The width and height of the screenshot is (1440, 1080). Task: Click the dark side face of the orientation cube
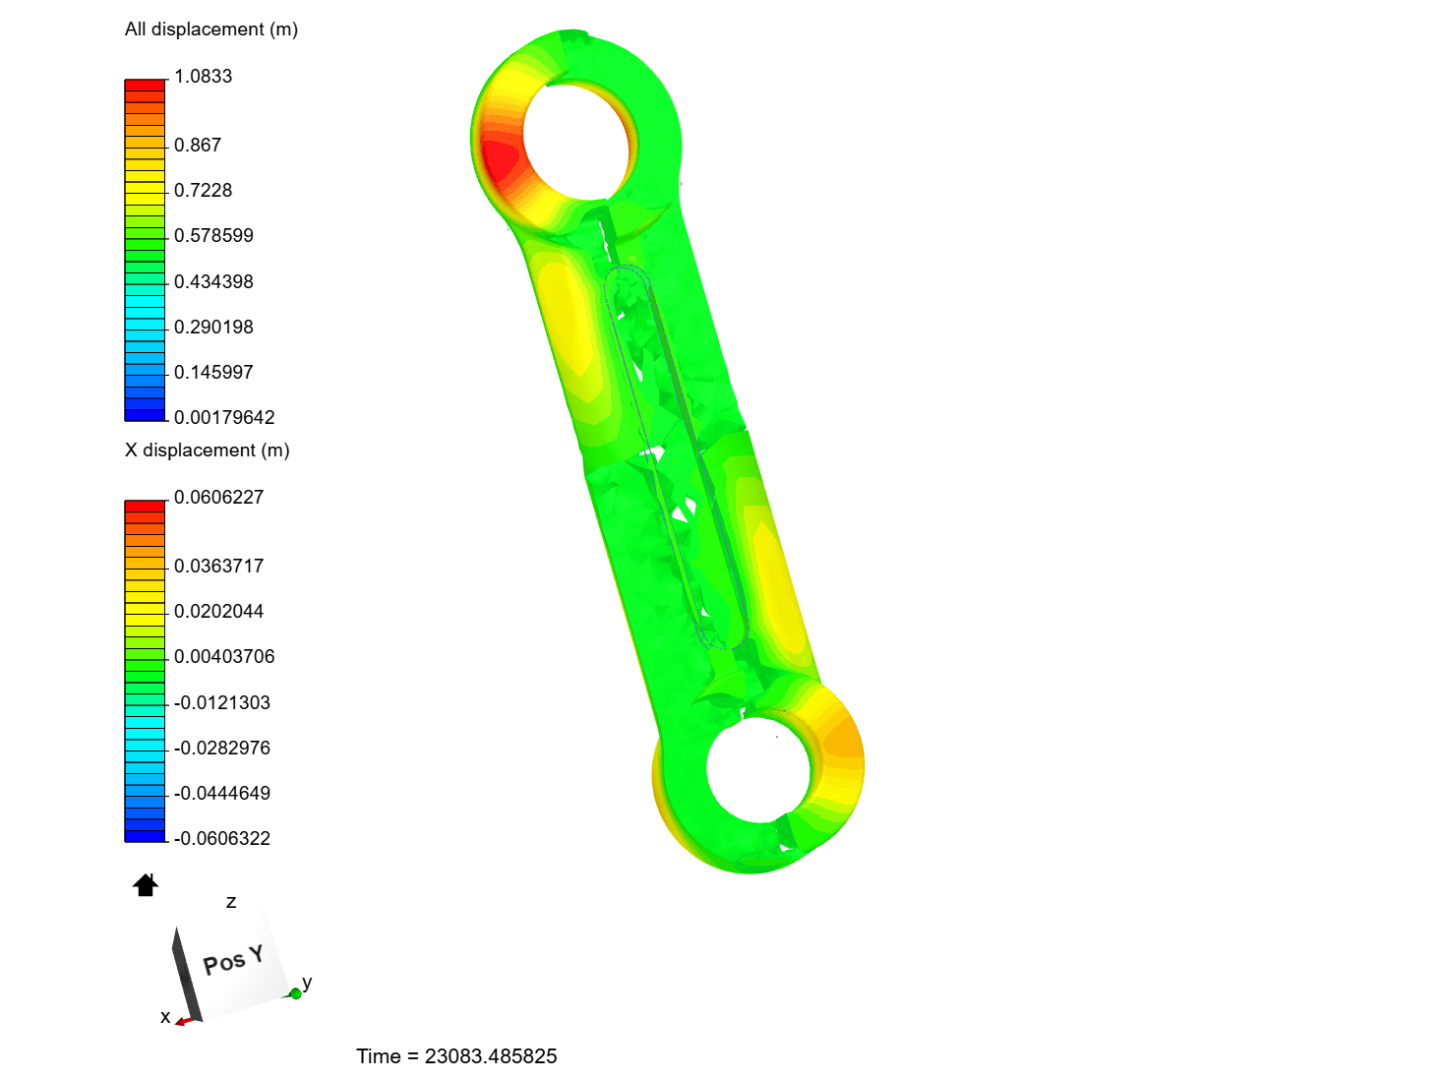click(187, 975)
